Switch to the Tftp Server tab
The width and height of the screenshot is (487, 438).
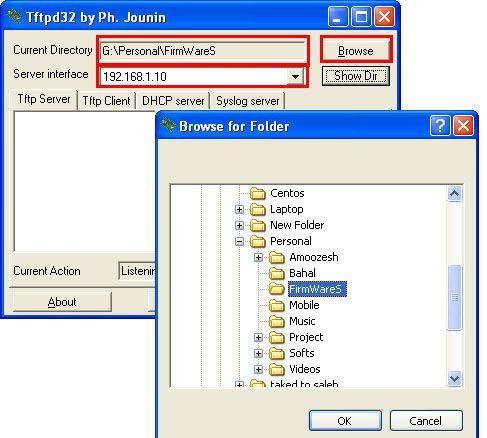click(44, 99)
